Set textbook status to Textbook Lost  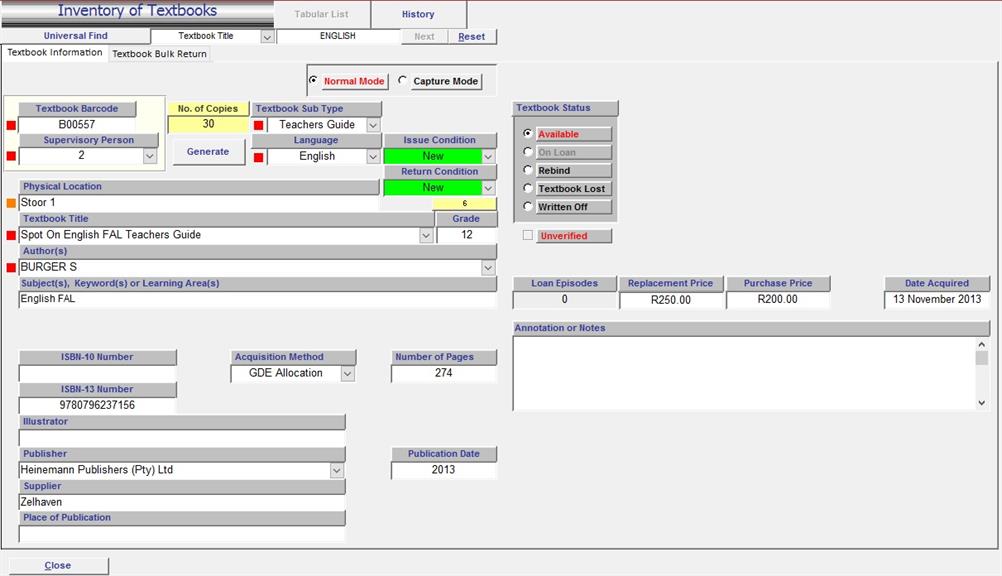pyautogui.click(x=528, y=188)
